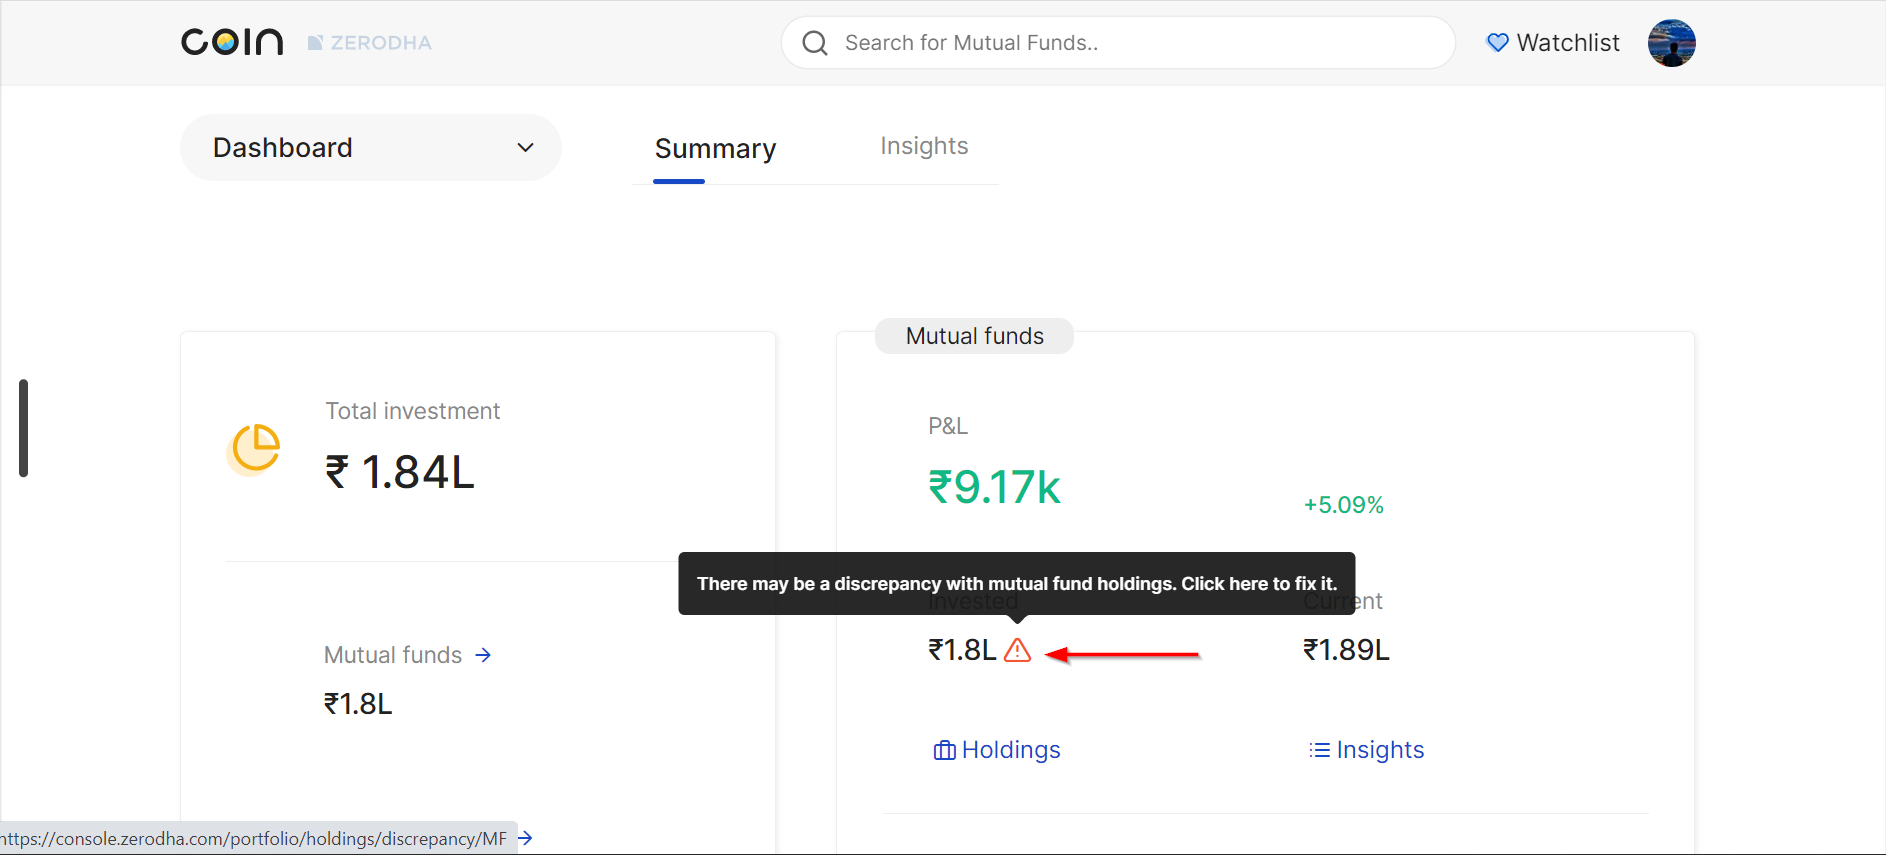Click the Insights list icon
The height and width of the screenshot is (855, 1886).
point(1320,750)
